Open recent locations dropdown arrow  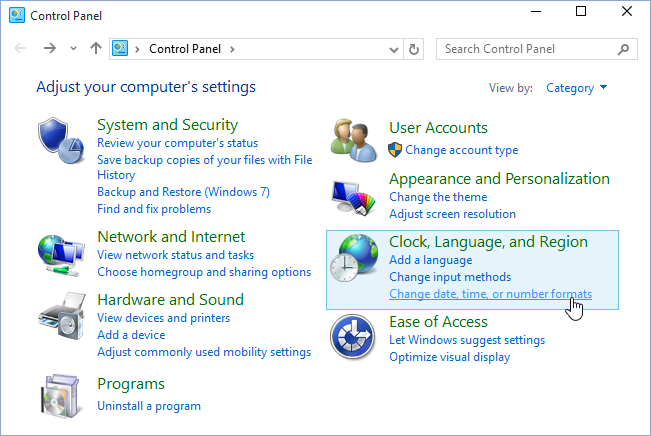coord(73,49)
